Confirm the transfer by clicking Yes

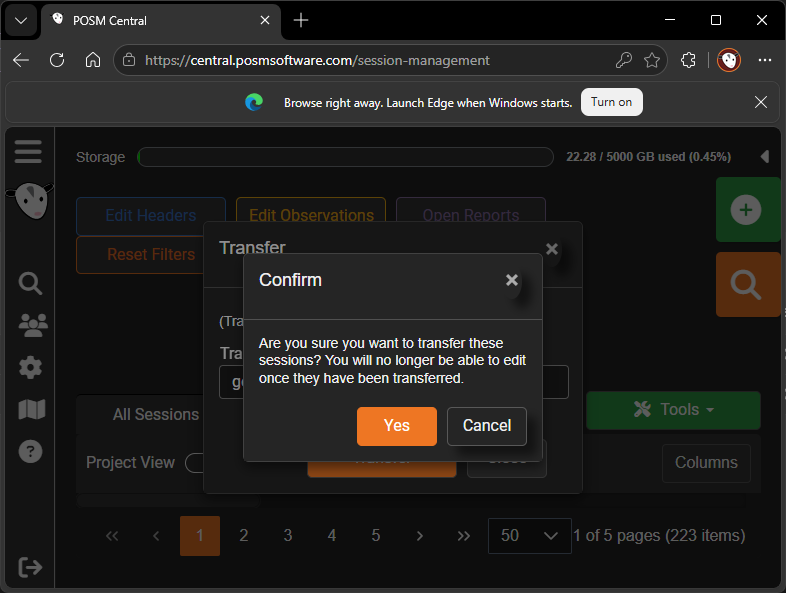397,426
